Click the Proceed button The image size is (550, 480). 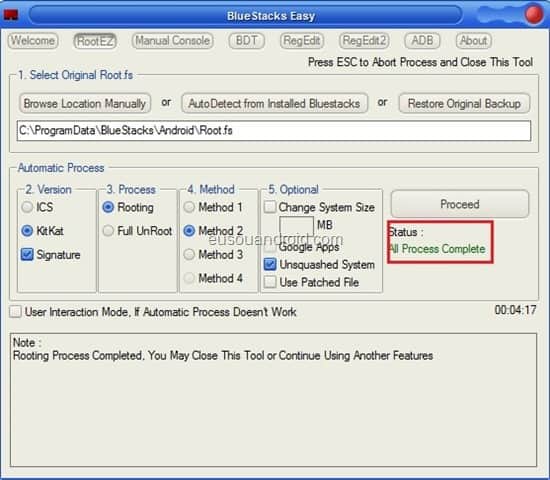460,204
